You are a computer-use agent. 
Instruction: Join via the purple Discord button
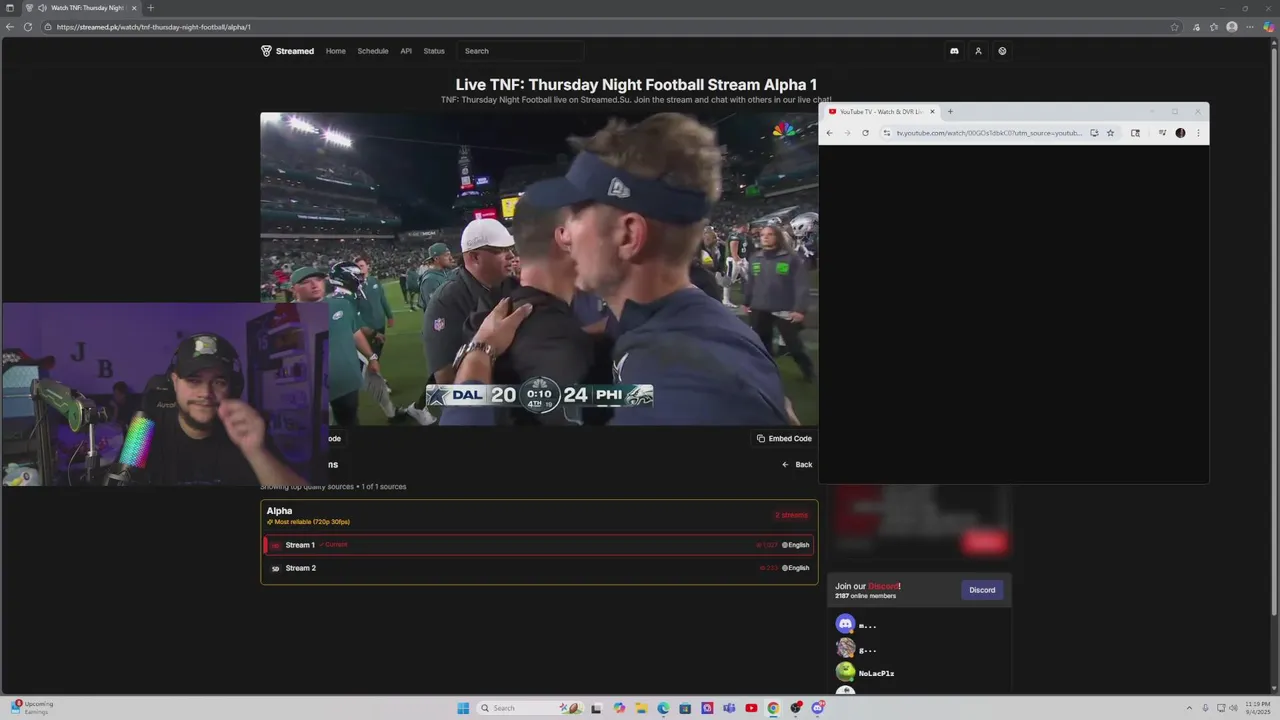tap(982, 590)
